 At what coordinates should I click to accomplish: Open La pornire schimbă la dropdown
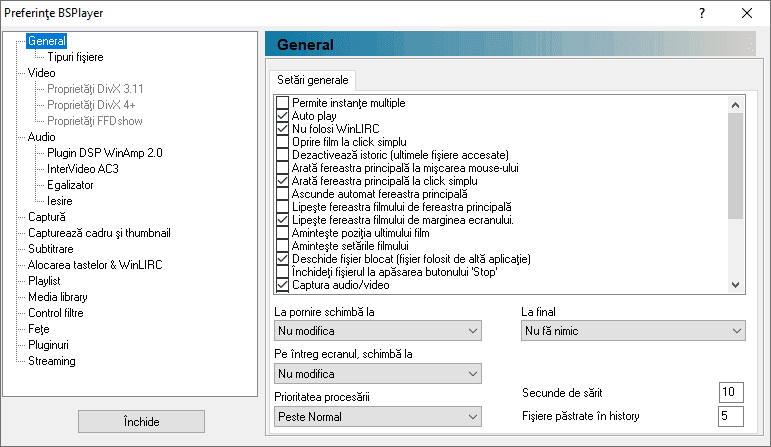(378, 331)
